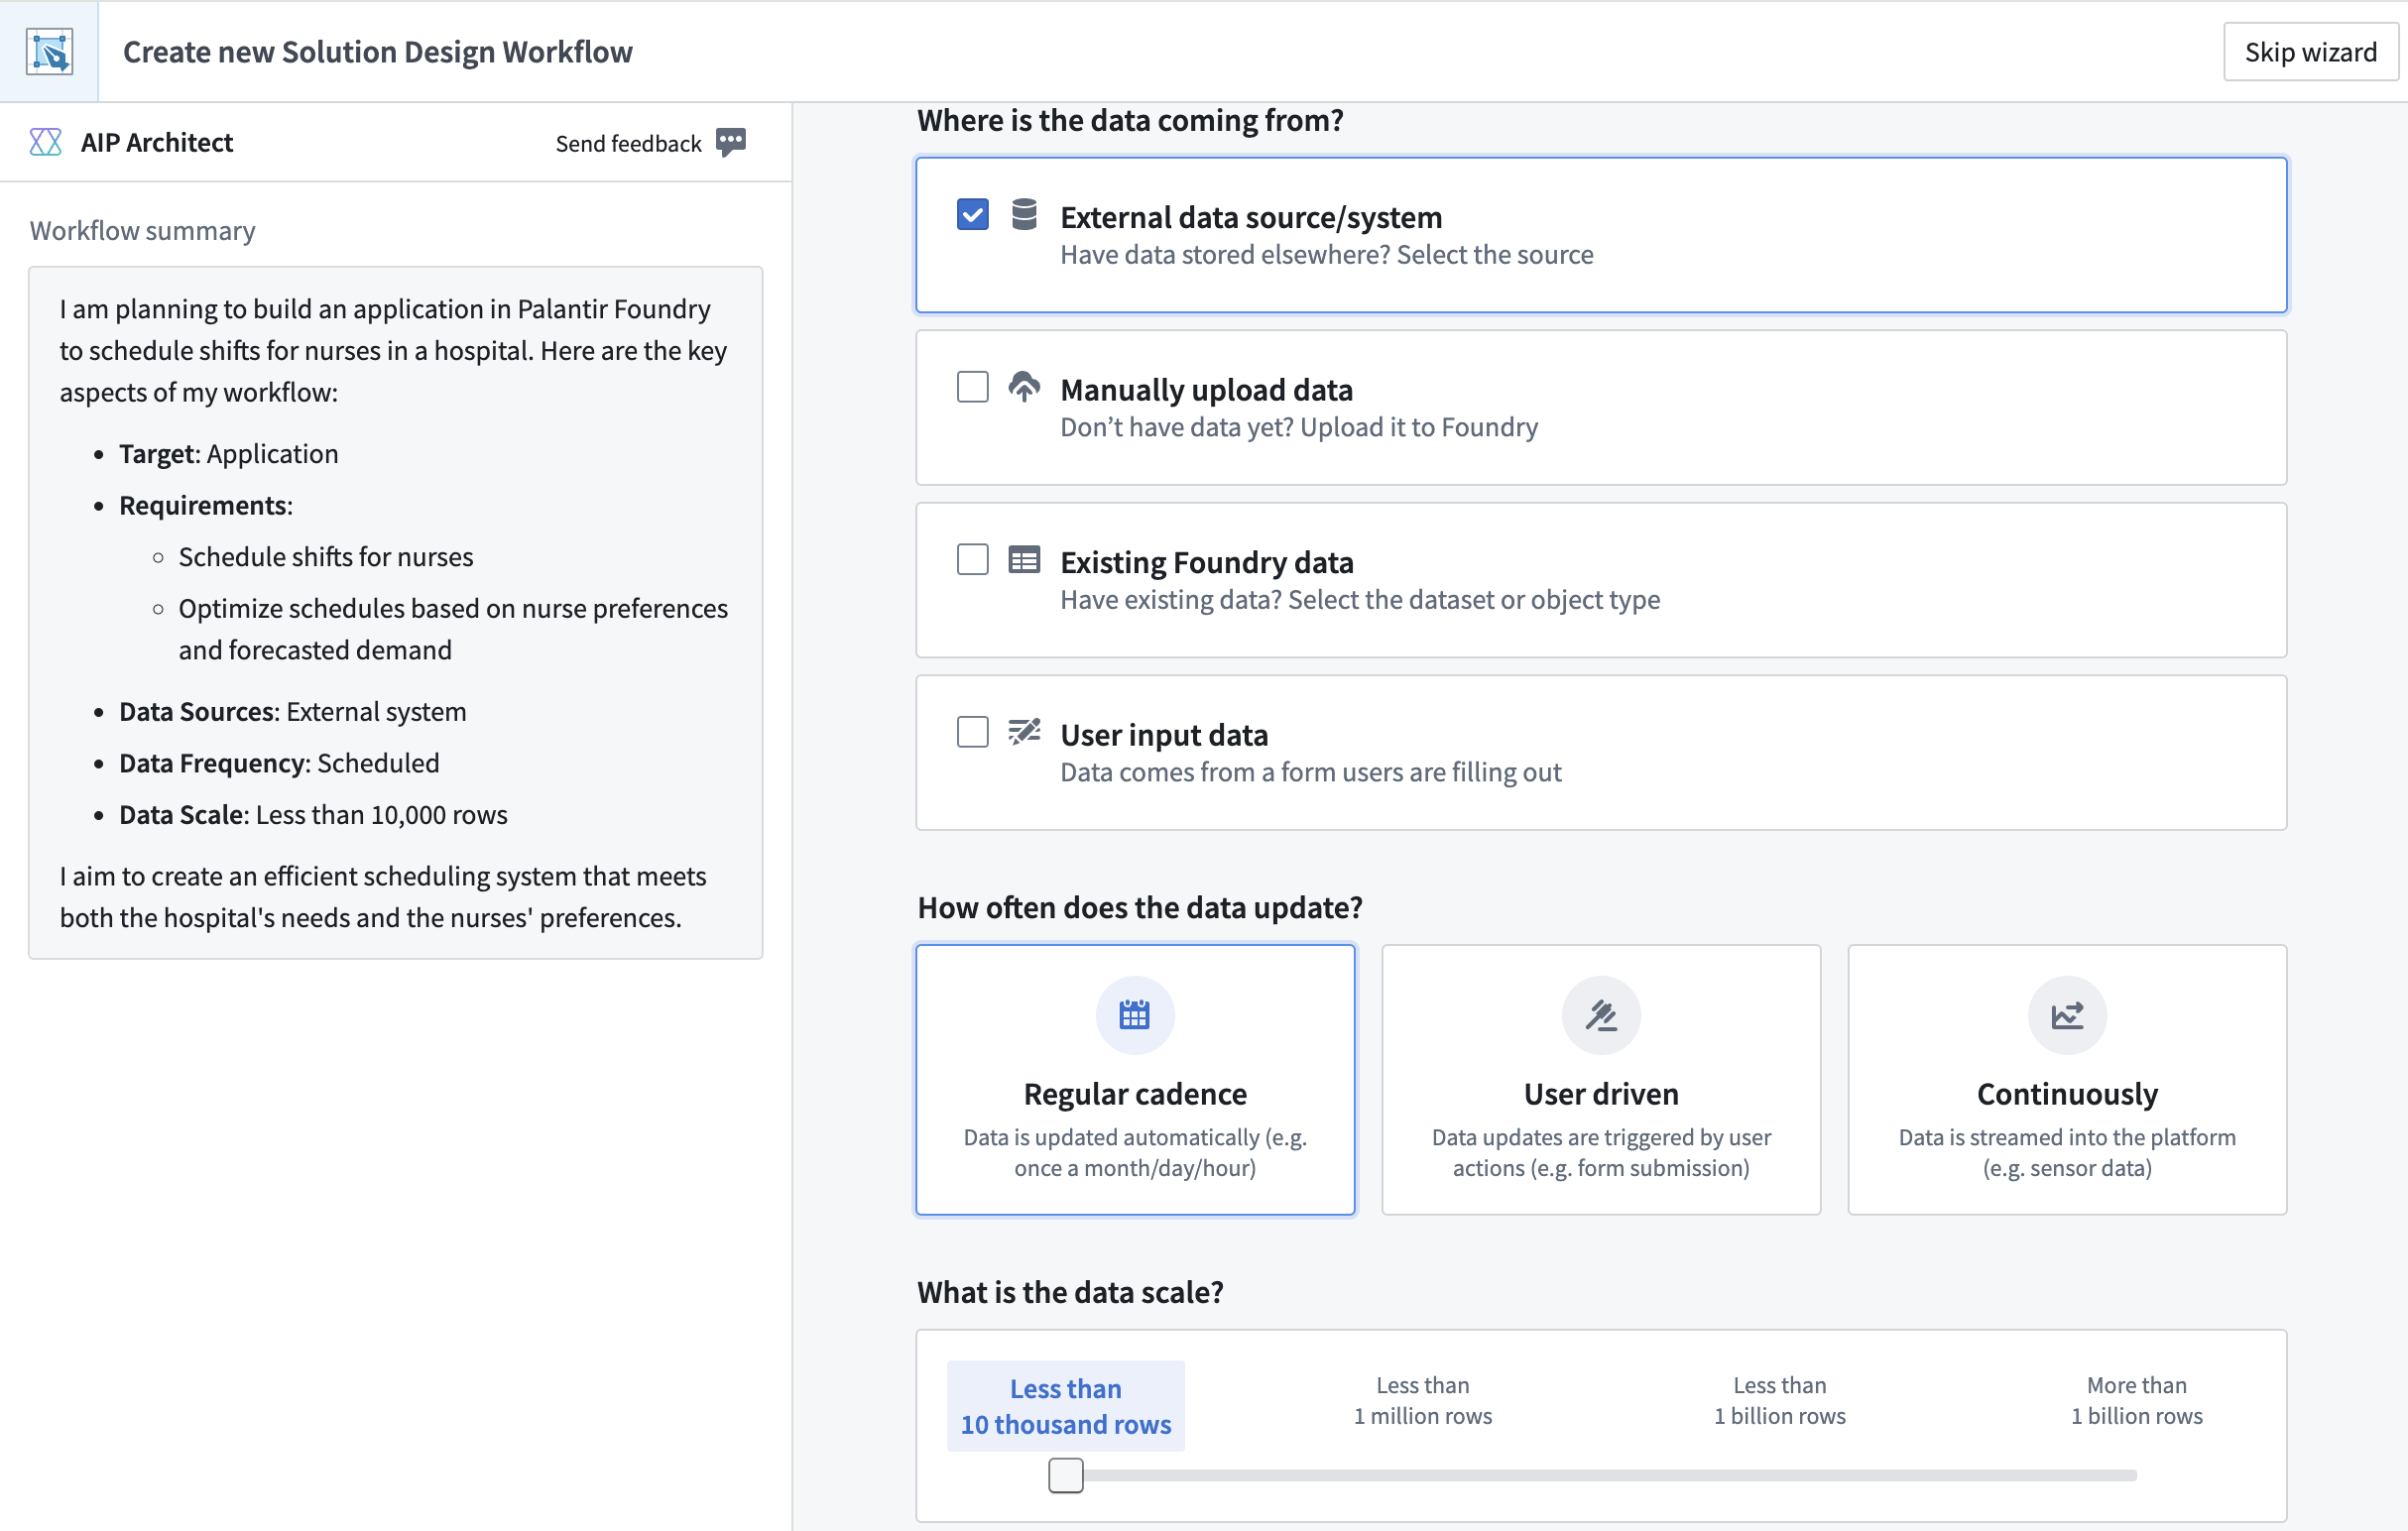Select Less than 10 thousand rows label
2408x1531 pixels.
point(1066,1406)
